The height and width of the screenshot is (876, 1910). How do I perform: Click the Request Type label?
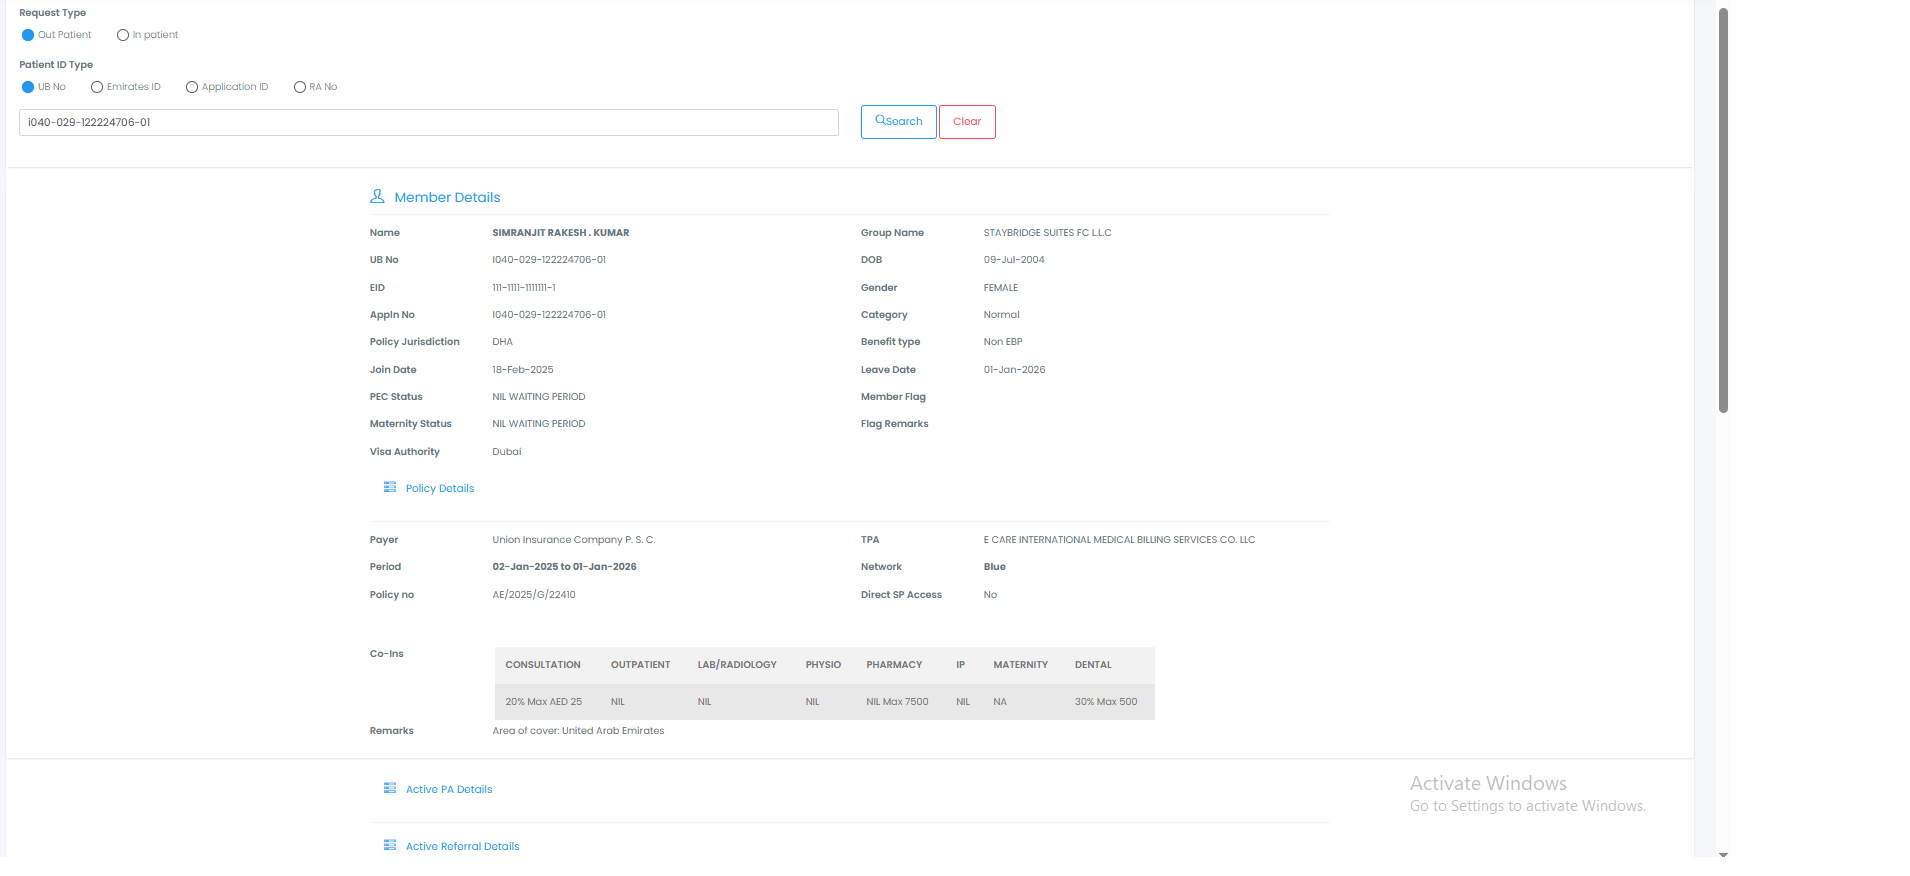[53, 13]
